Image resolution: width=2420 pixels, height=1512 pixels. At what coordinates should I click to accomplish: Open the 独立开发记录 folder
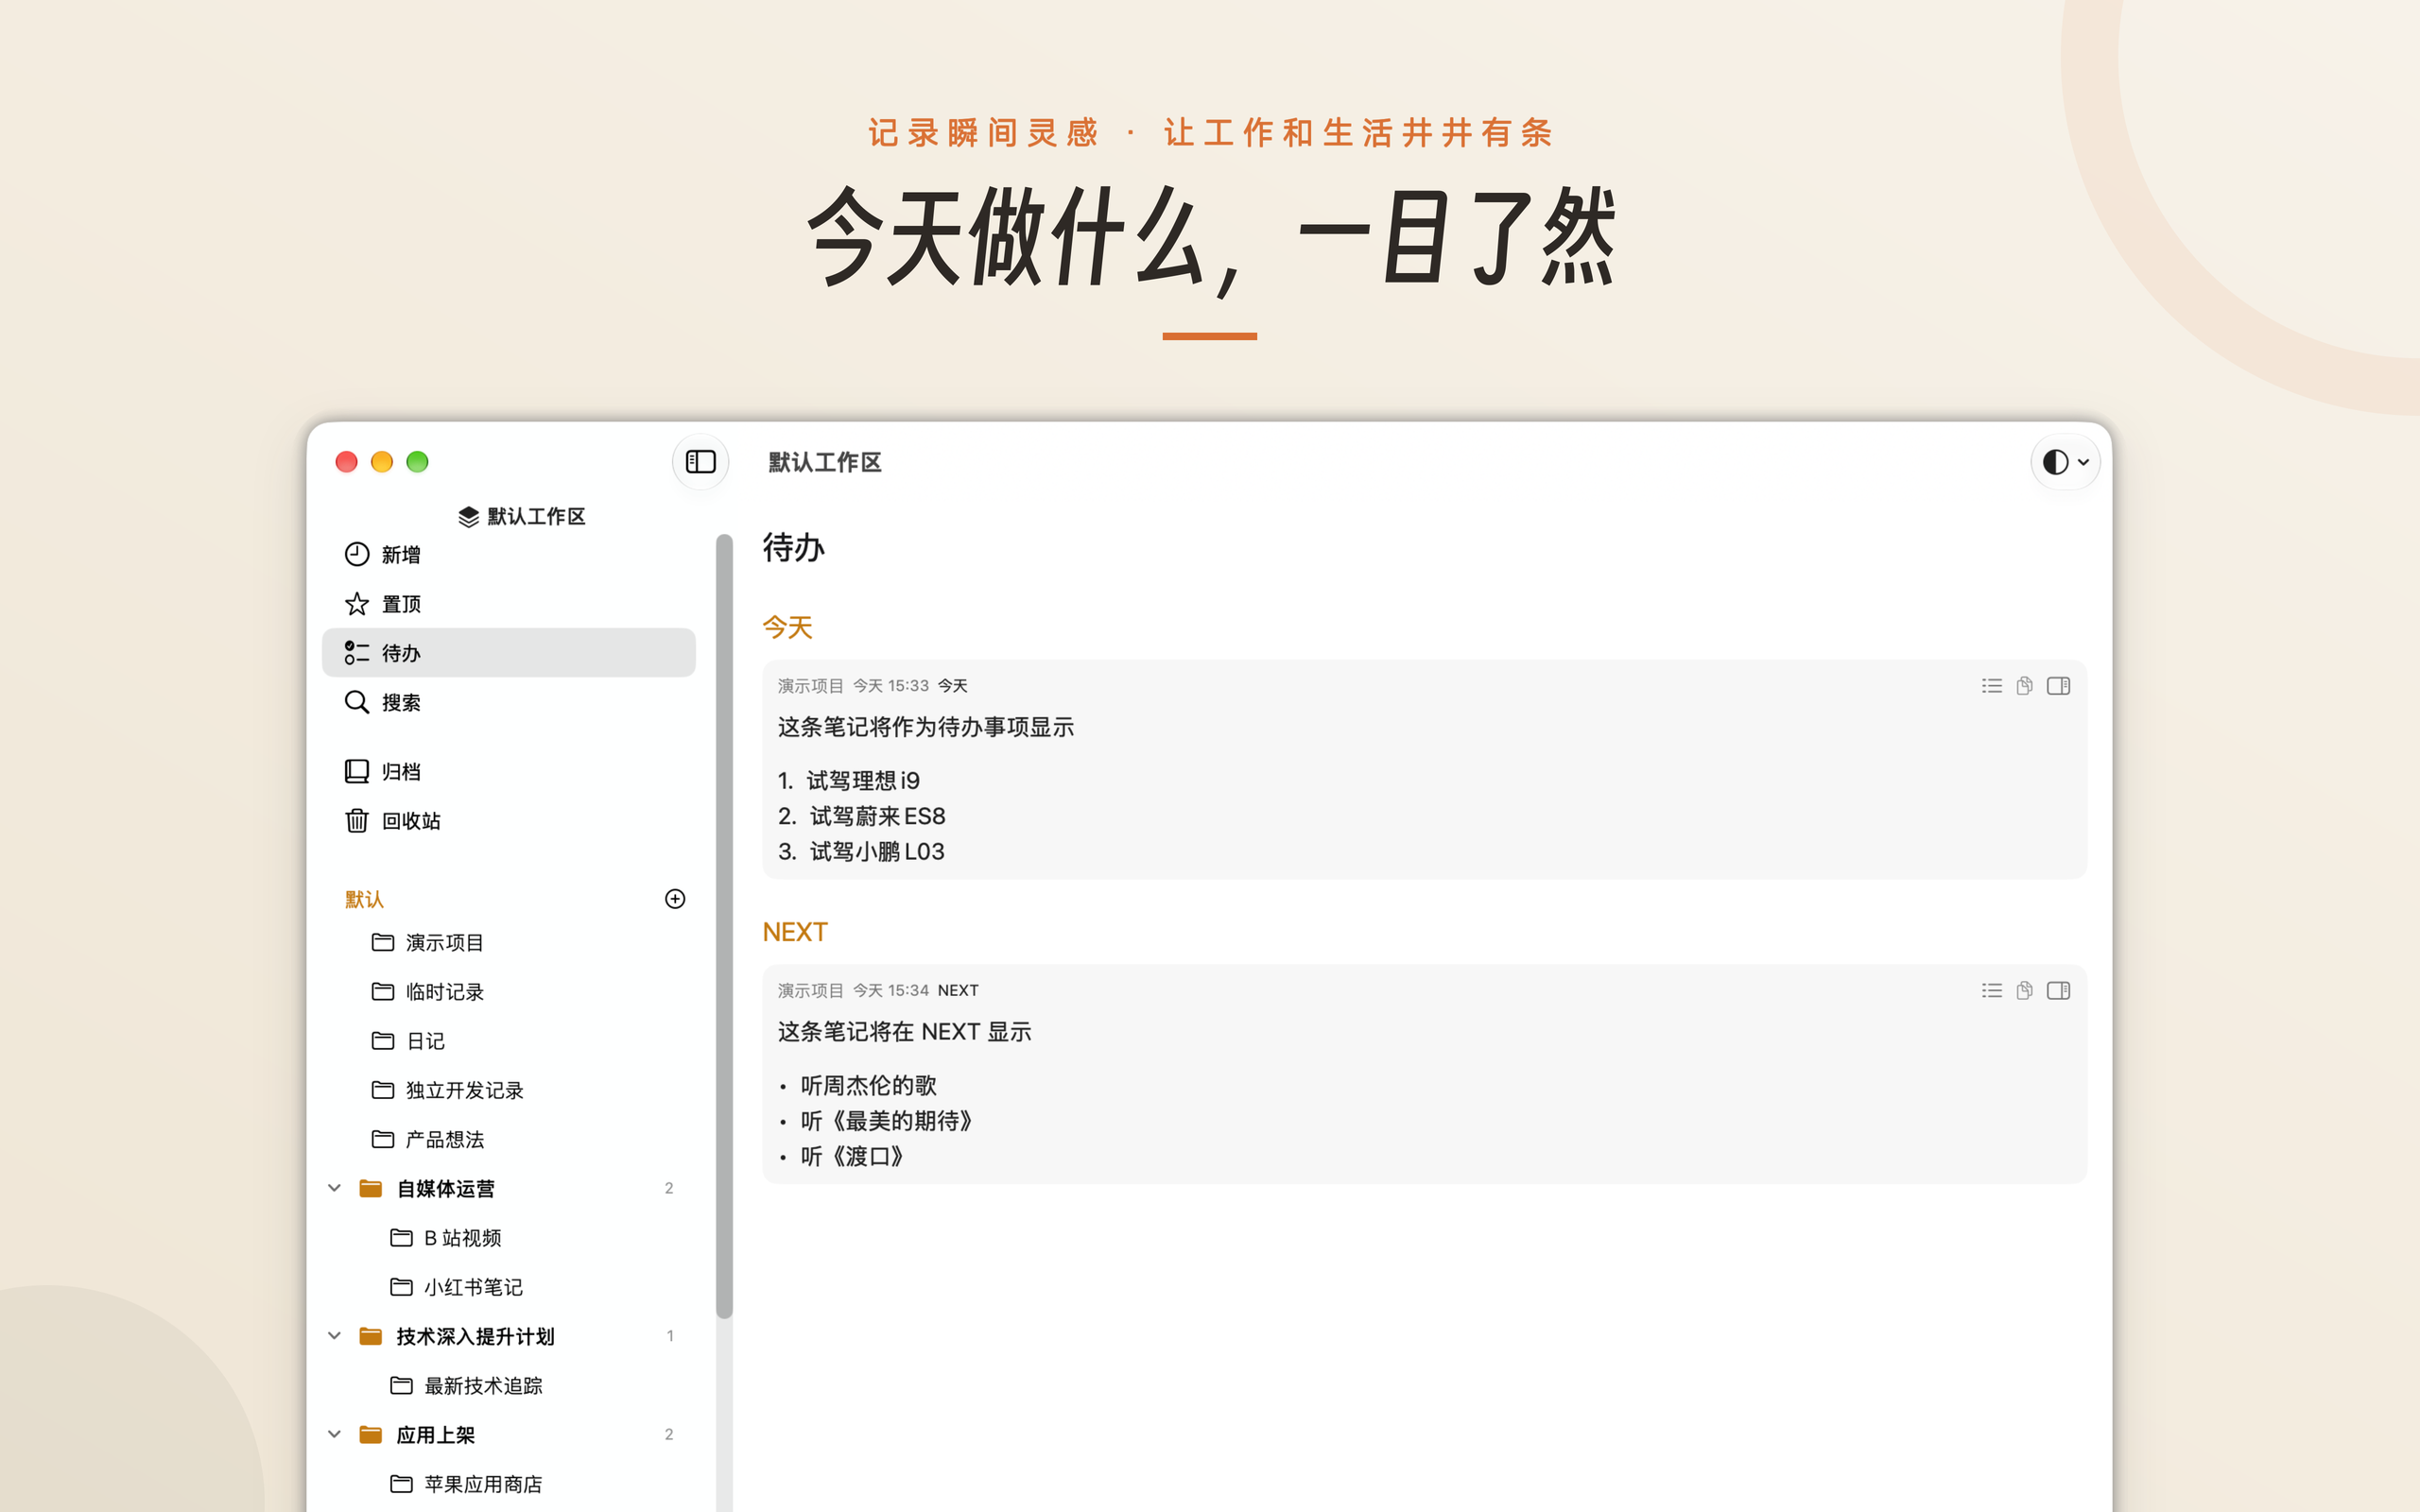click(x=508, y=1090)
